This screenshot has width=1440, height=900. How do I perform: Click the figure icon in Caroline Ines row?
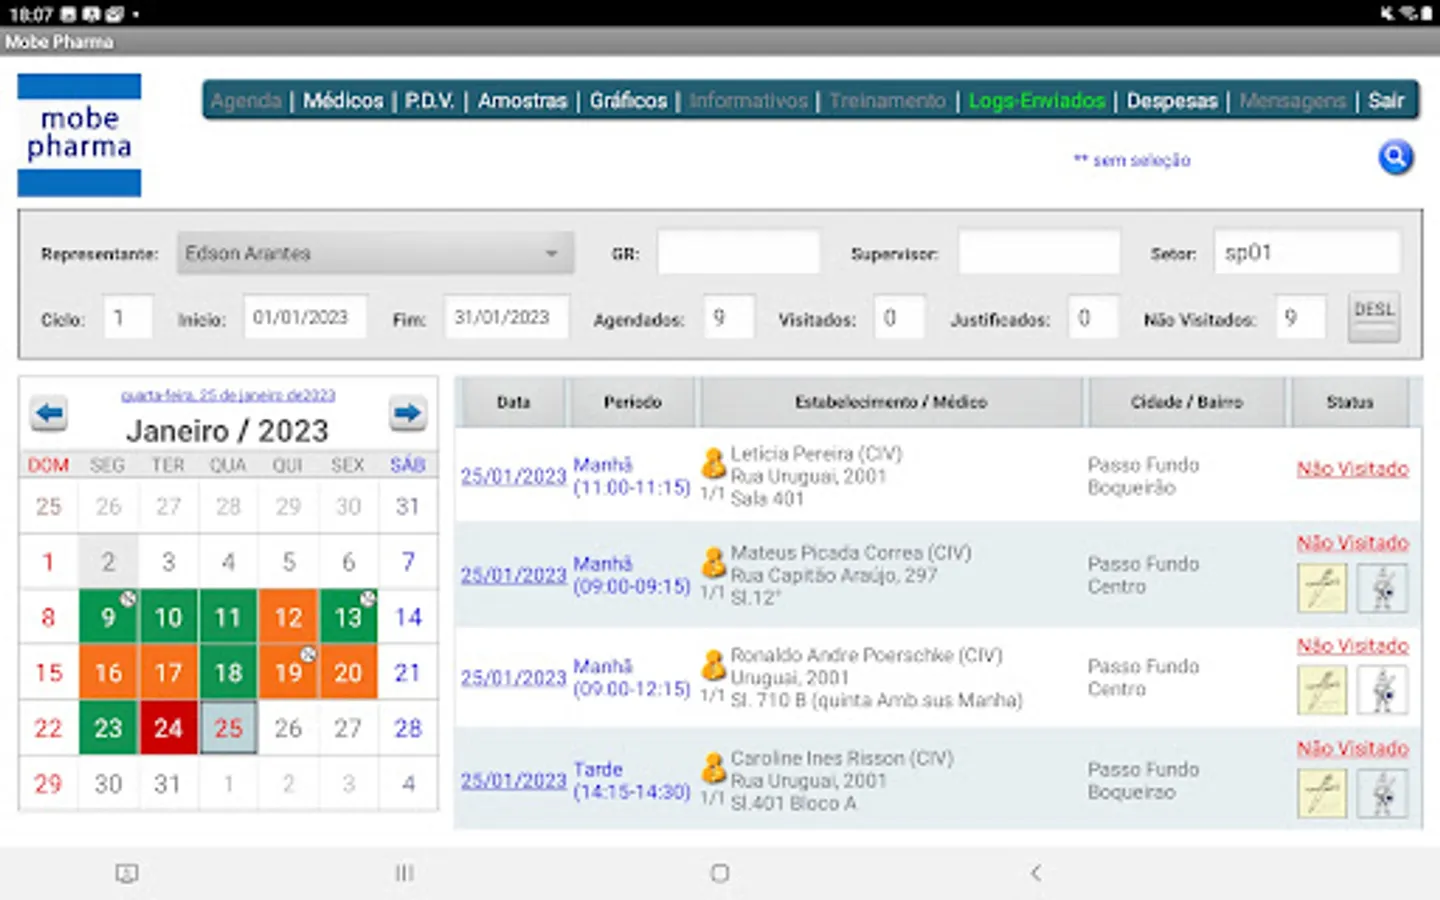pos(1382,793)
